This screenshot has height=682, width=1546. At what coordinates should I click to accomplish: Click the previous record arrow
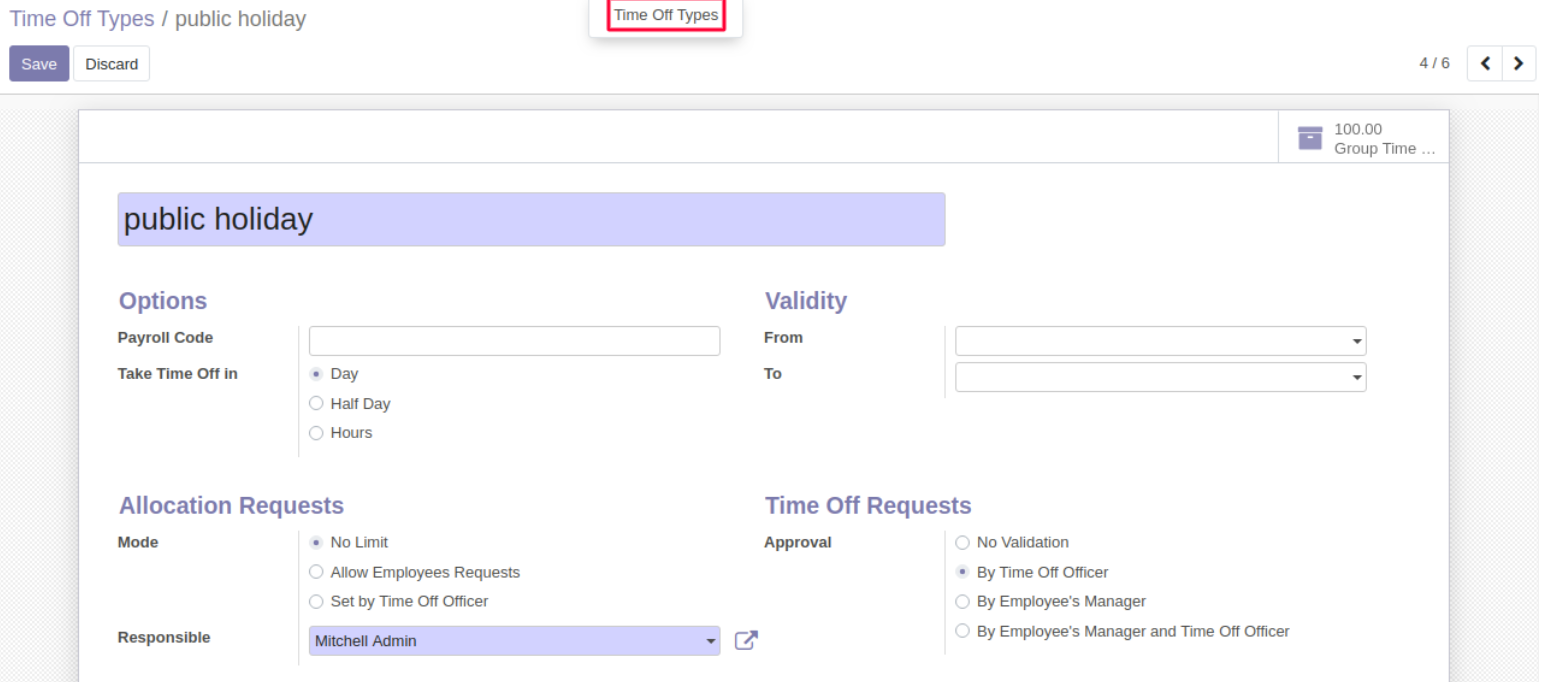click(1485, 64)
